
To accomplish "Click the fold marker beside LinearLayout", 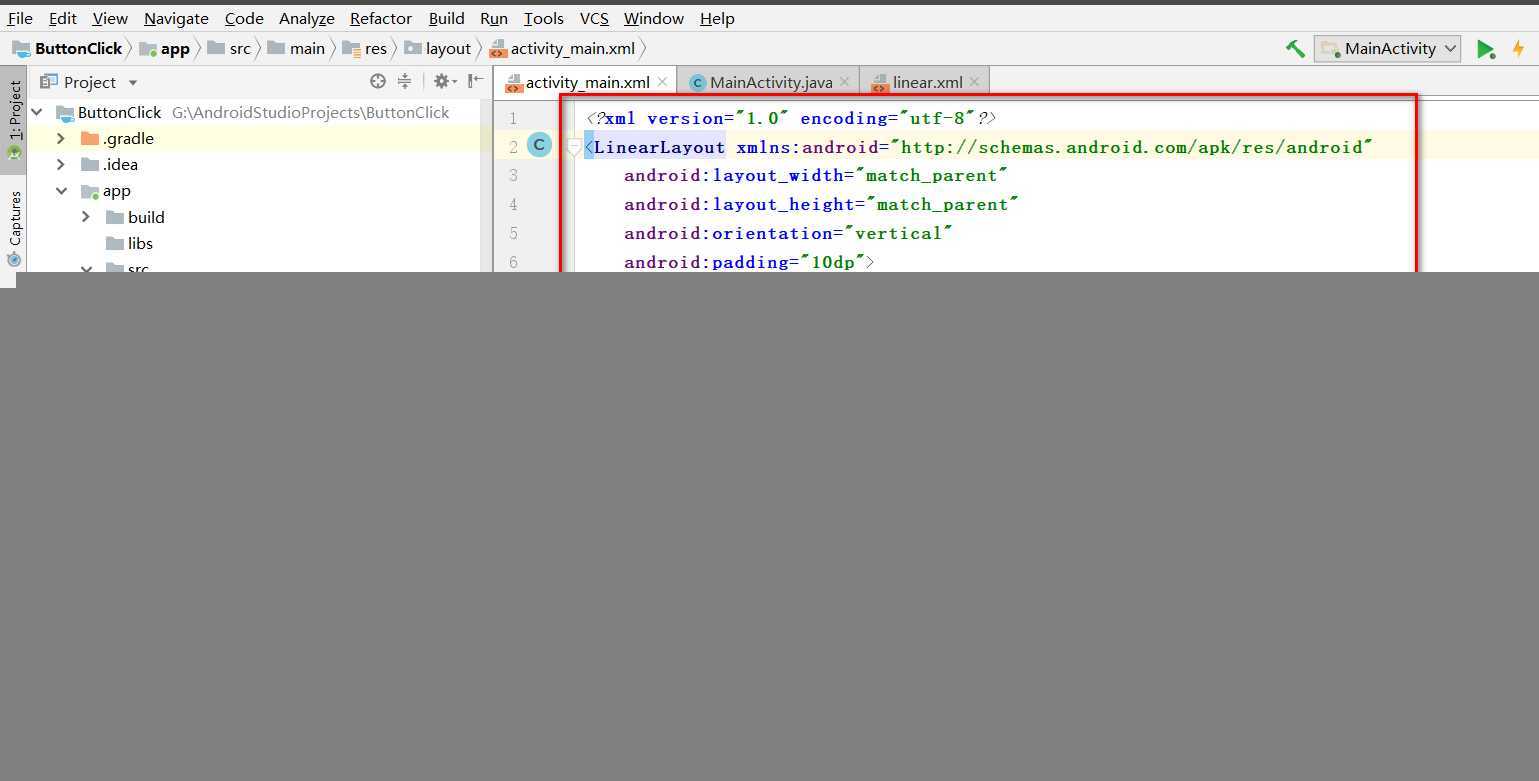I will 573,147.
